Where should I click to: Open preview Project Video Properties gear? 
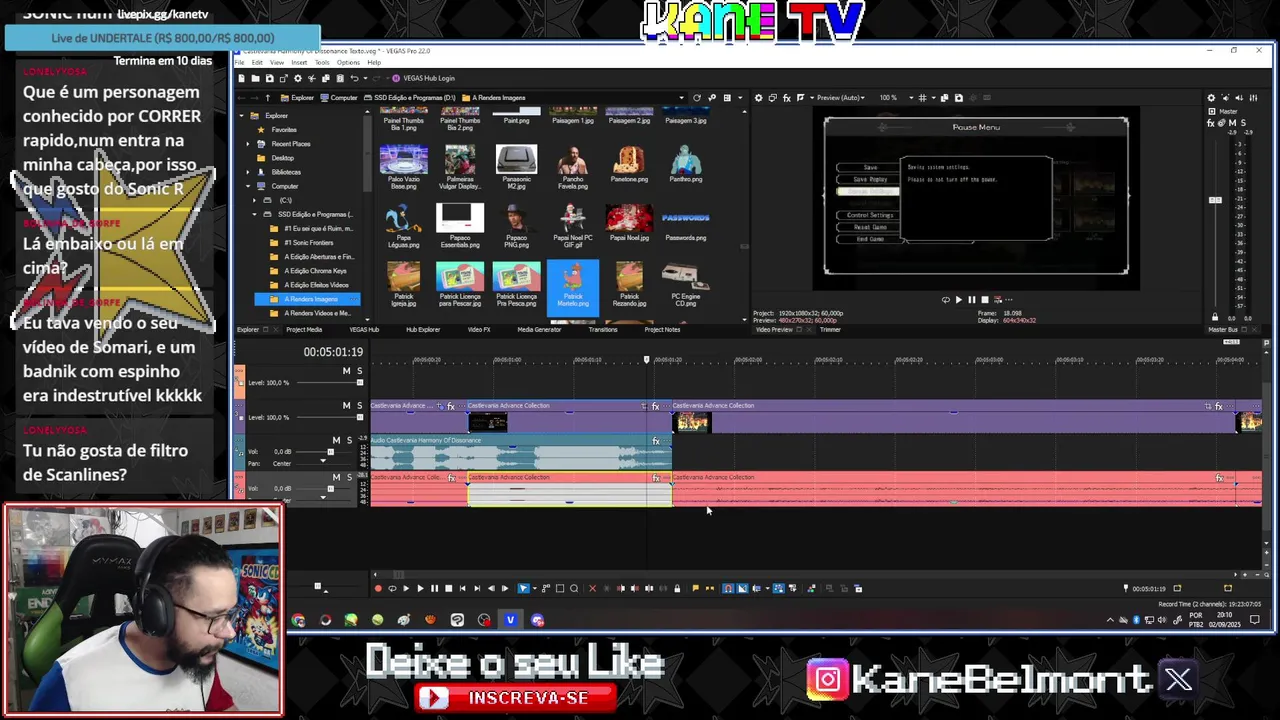[x=759, y=98]
